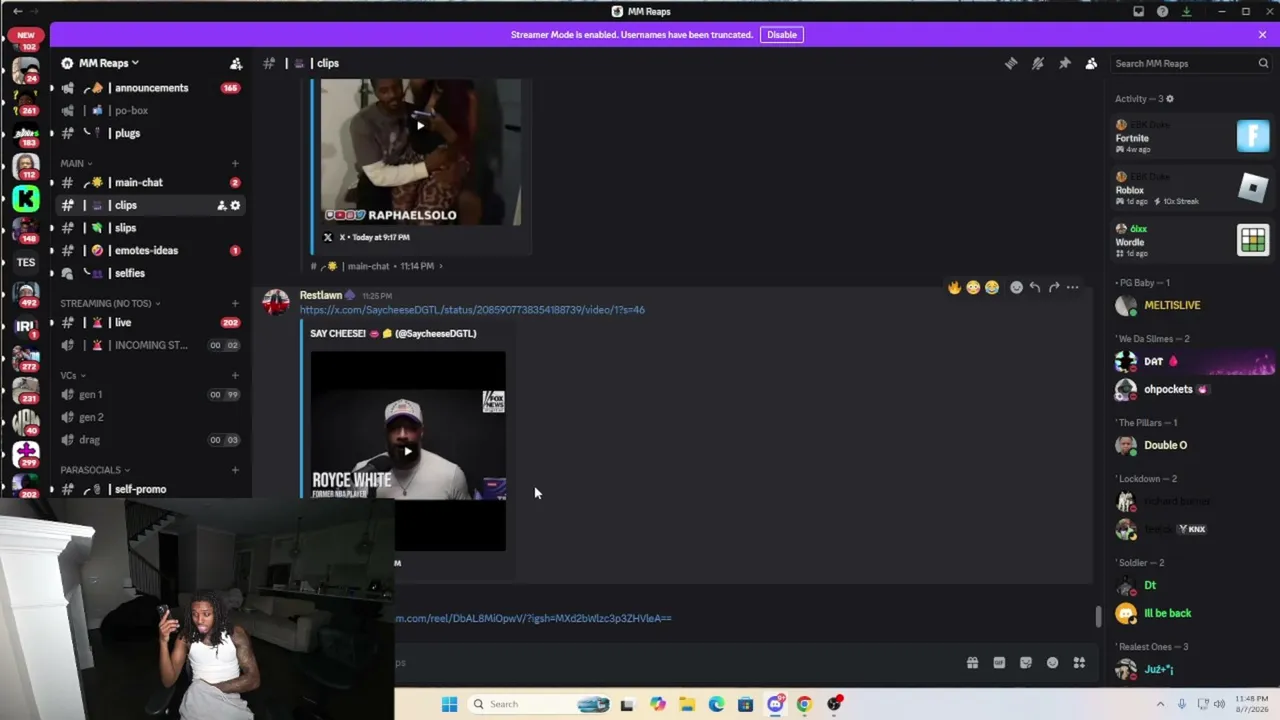Viewport: 1280px width, 720px height.
Task: Open more options for Restlawn's message
Action: [x=1072, y=288]
